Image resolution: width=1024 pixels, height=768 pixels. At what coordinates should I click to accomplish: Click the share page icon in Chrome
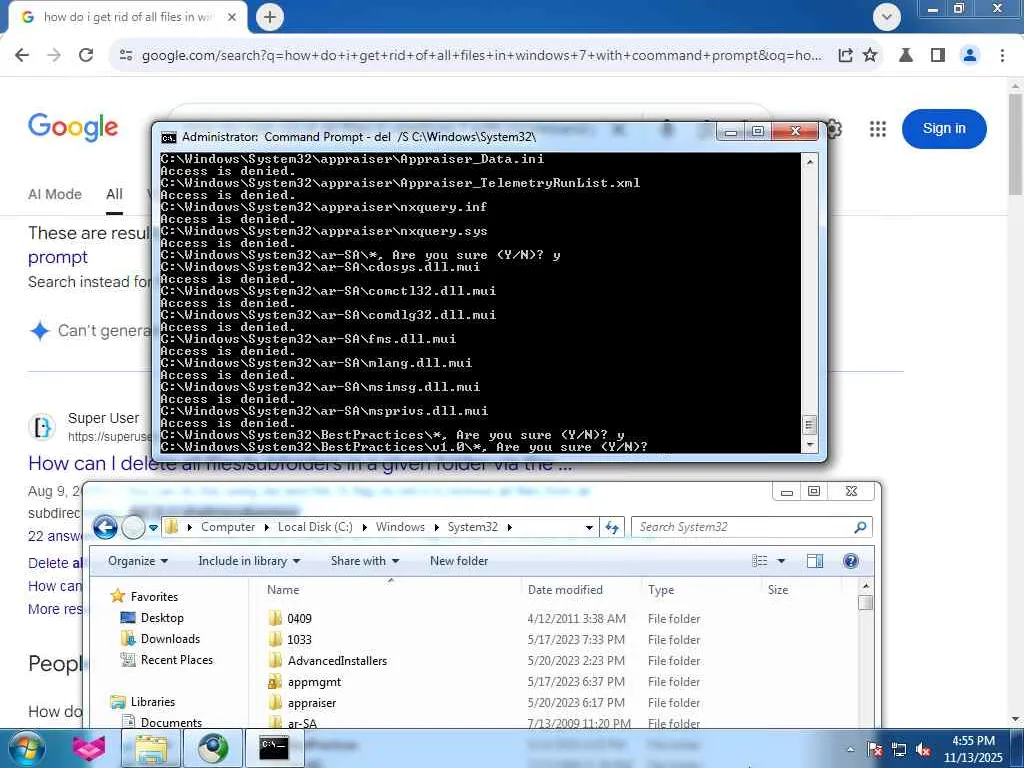845,56
